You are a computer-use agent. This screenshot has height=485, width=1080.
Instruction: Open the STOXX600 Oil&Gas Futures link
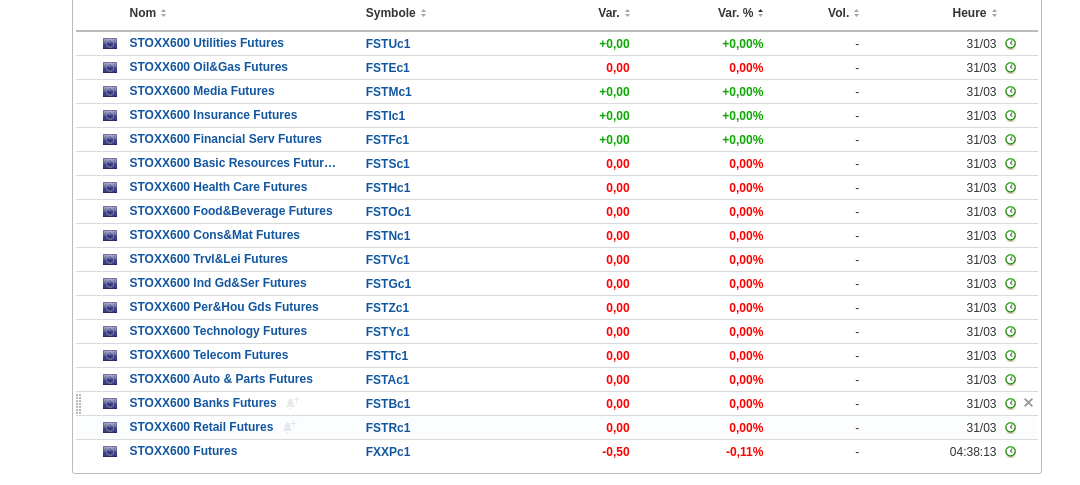click(208, 67)
